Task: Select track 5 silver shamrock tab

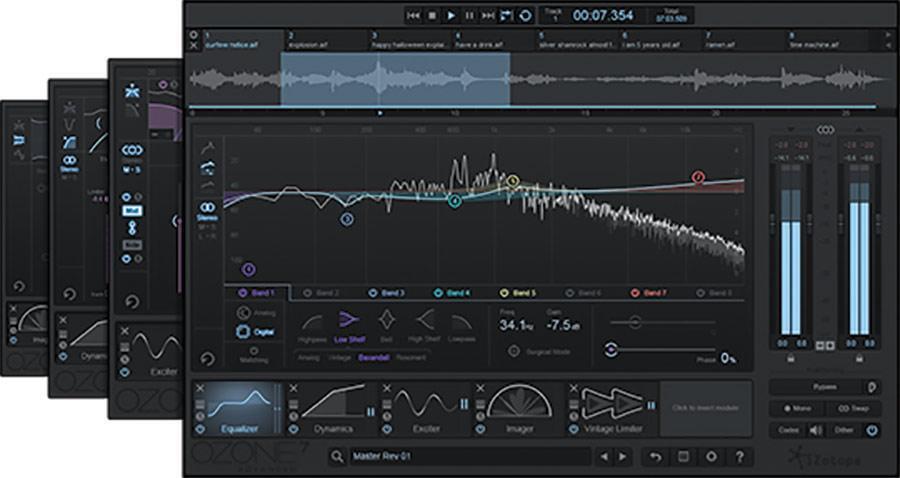Action: [x=577, y=40]
